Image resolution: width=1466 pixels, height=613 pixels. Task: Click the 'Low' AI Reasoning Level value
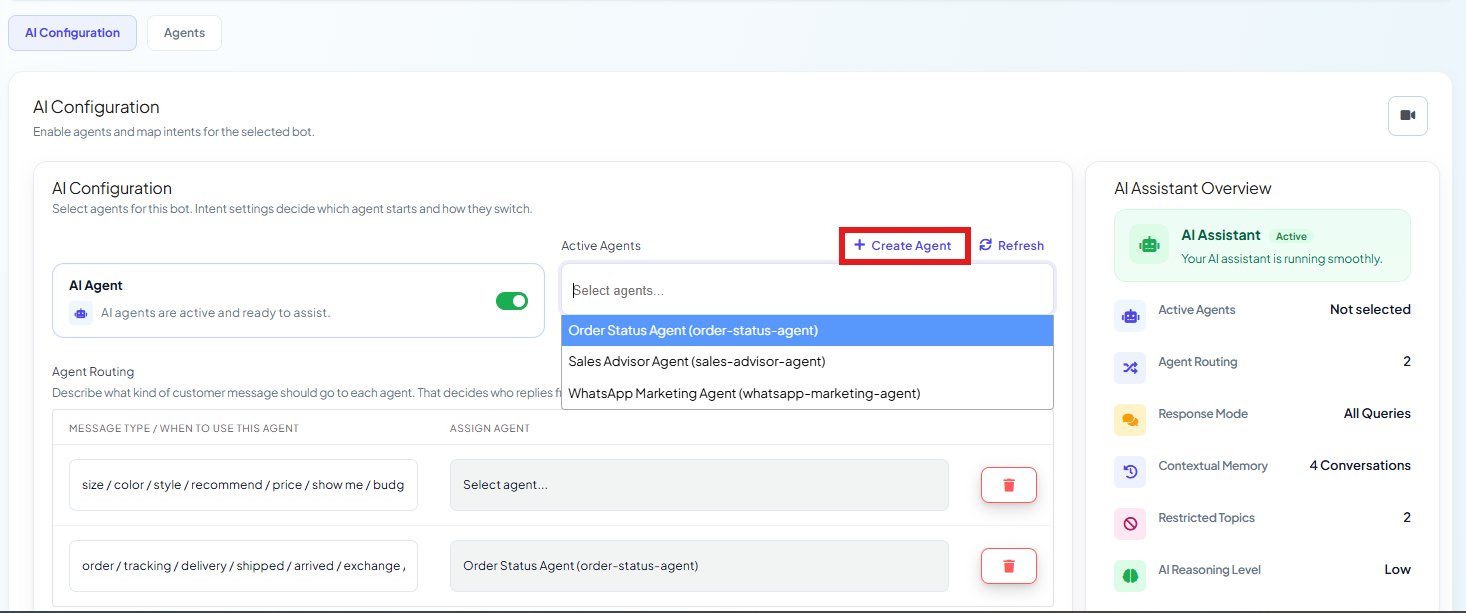point(1398,570)
